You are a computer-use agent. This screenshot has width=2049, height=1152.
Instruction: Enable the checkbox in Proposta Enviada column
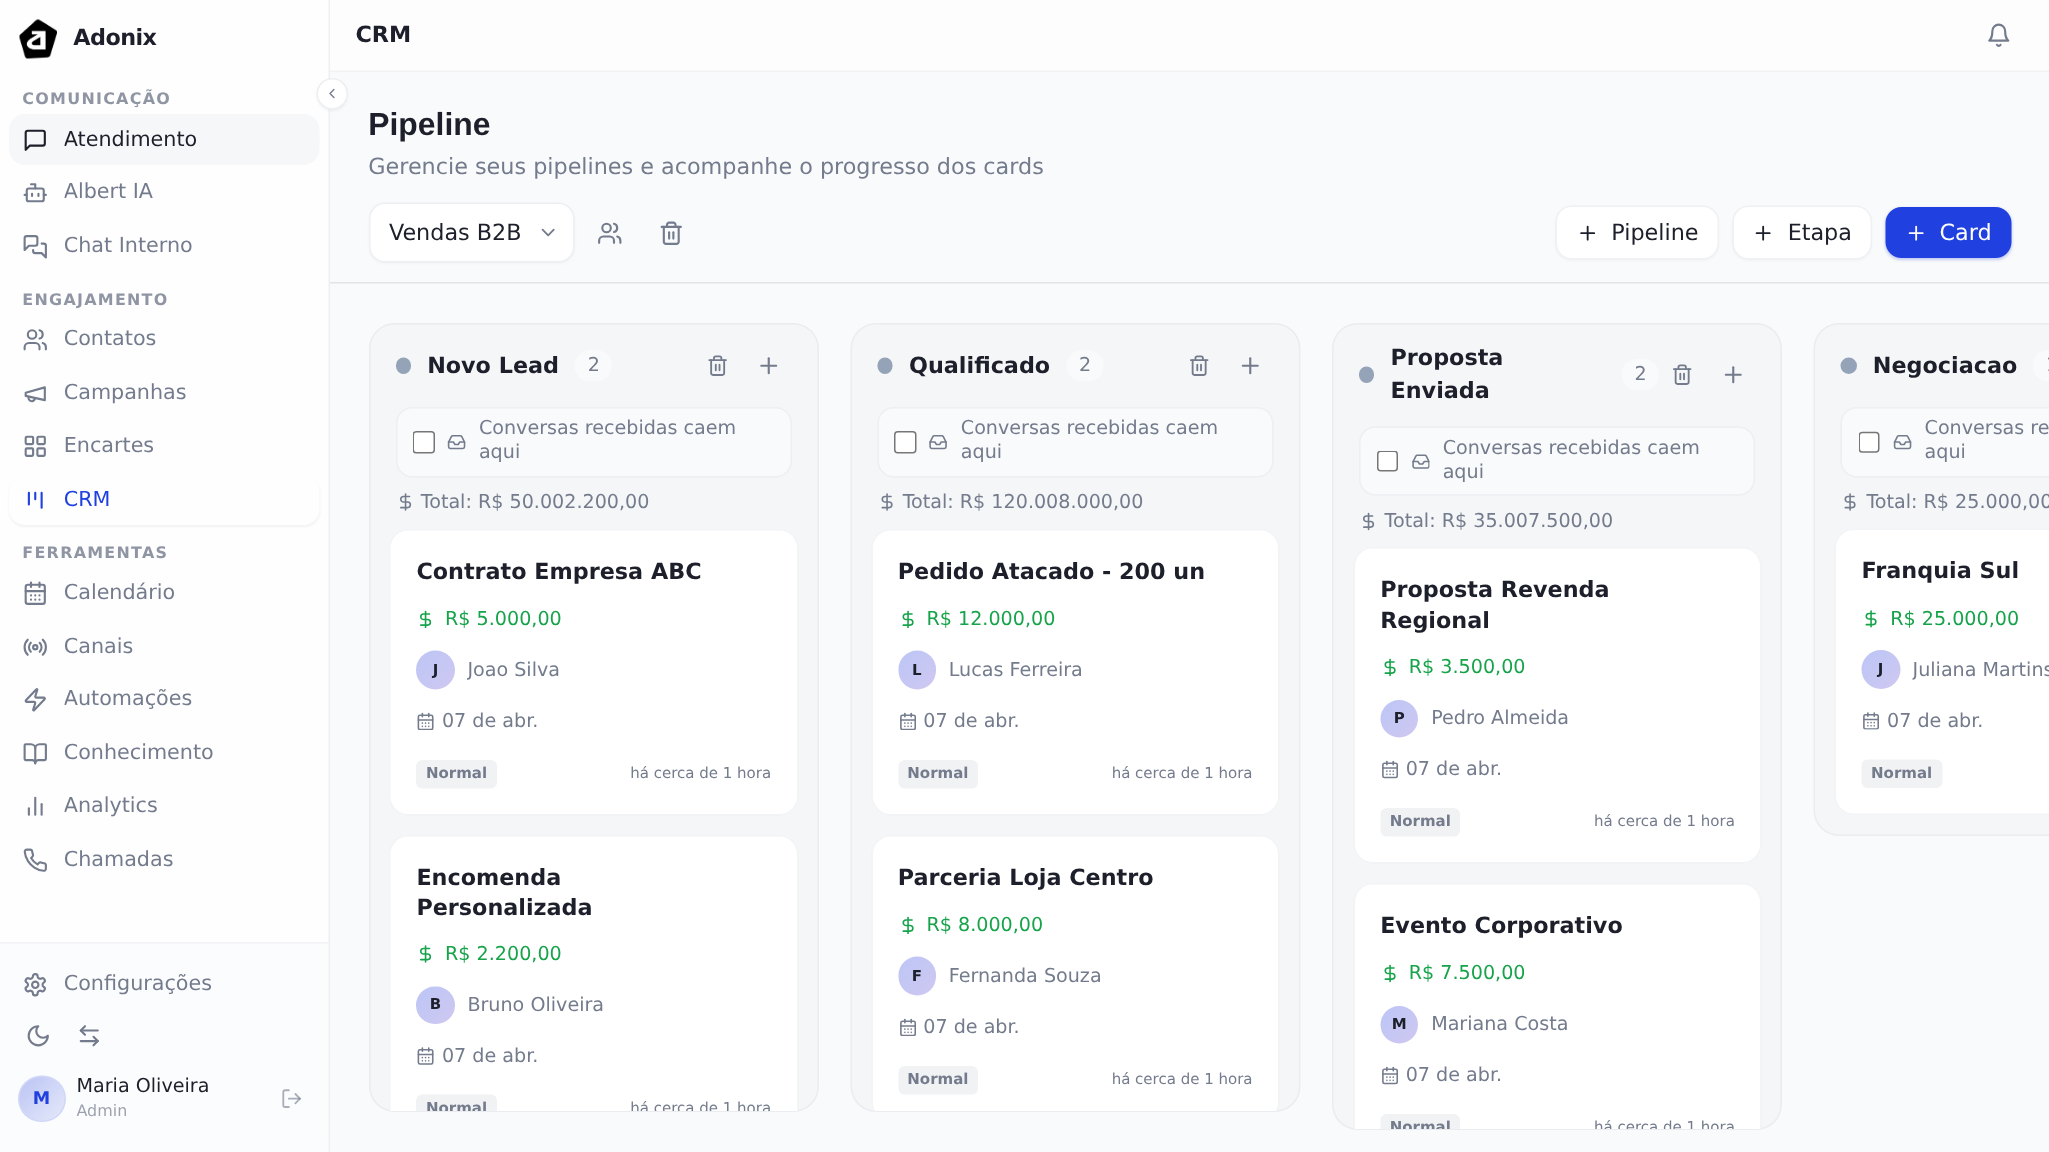(1387, 460)
